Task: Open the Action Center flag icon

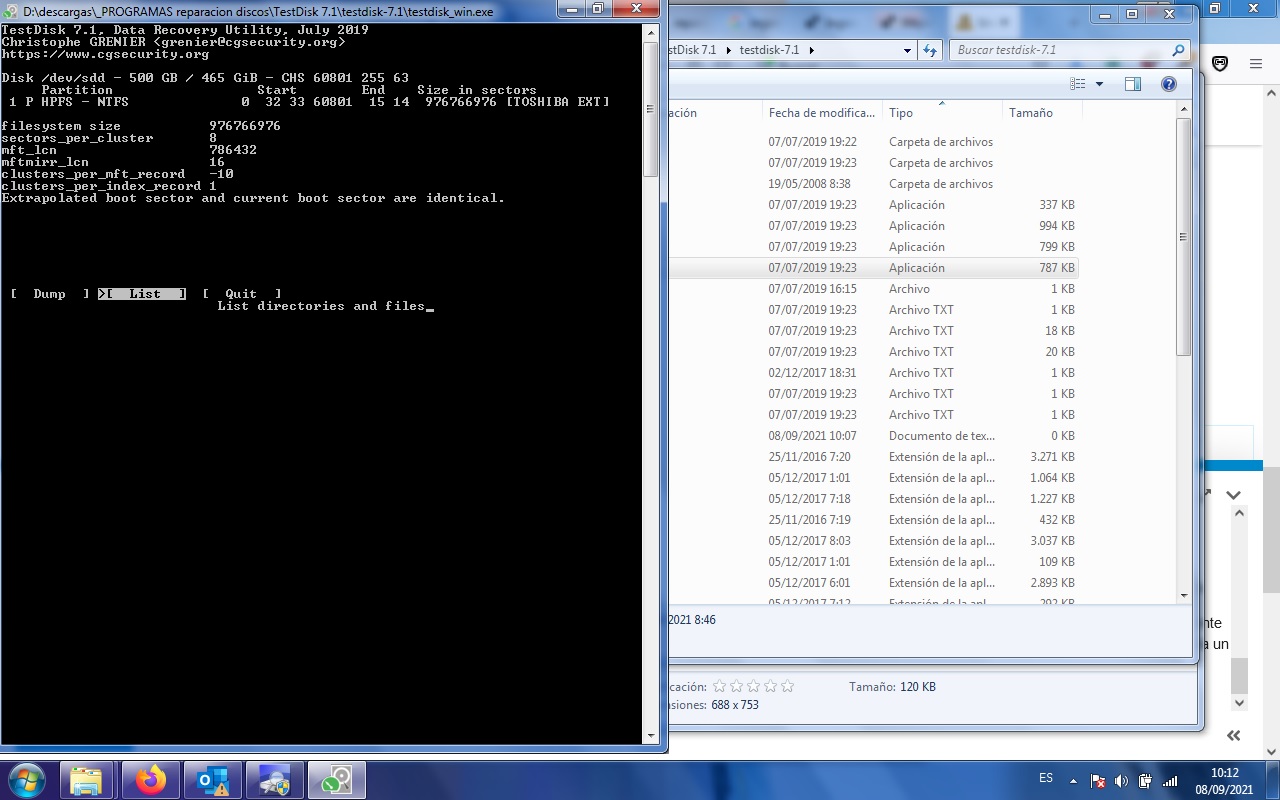Action: click(1097, 781)
